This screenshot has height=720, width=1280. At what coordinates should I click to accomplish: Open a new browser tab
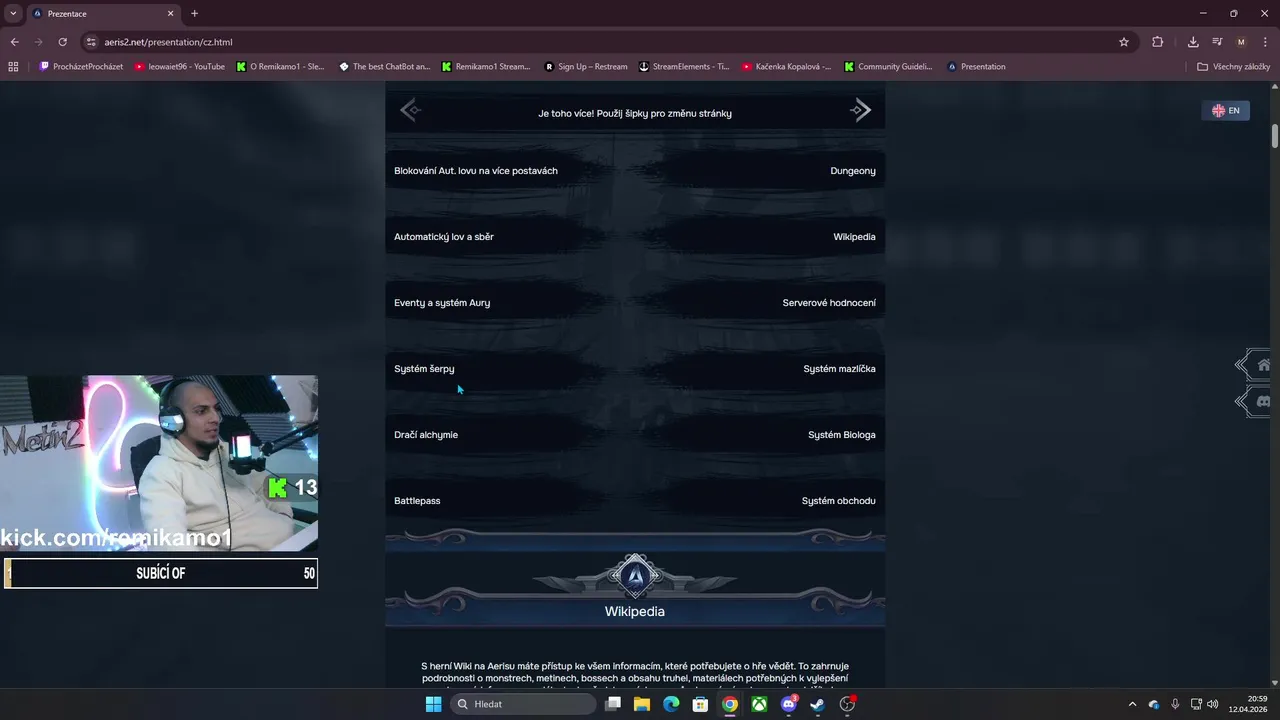click(x=194, y=14)
